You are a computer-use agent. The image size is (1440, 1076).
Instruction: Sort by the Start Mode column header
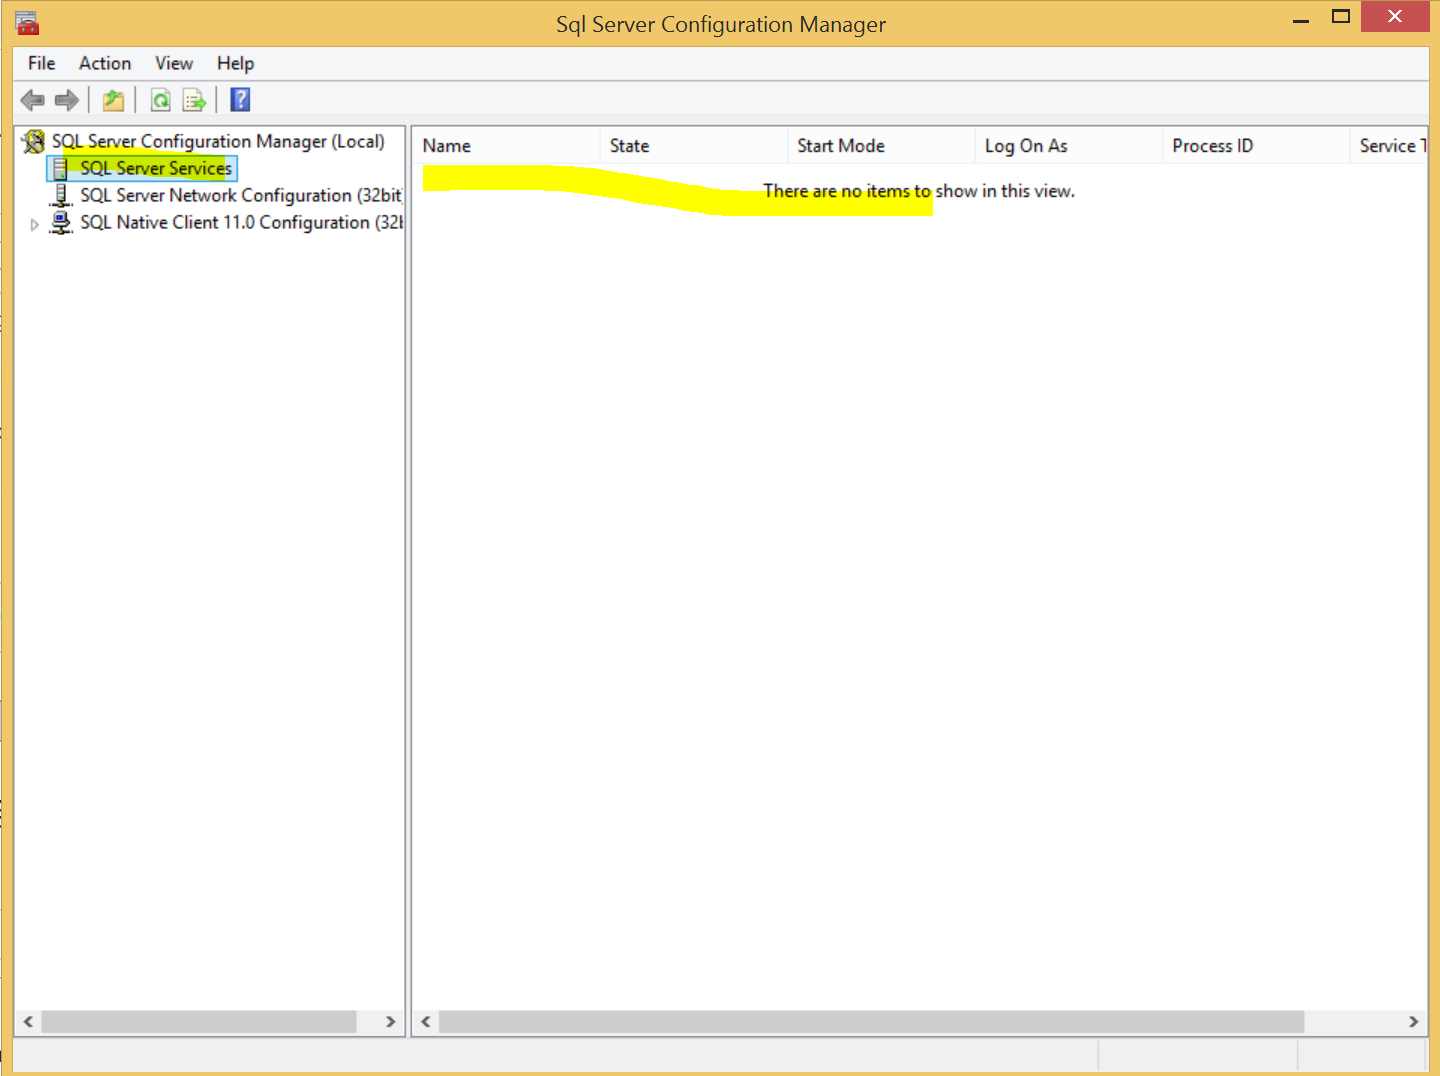881,146
